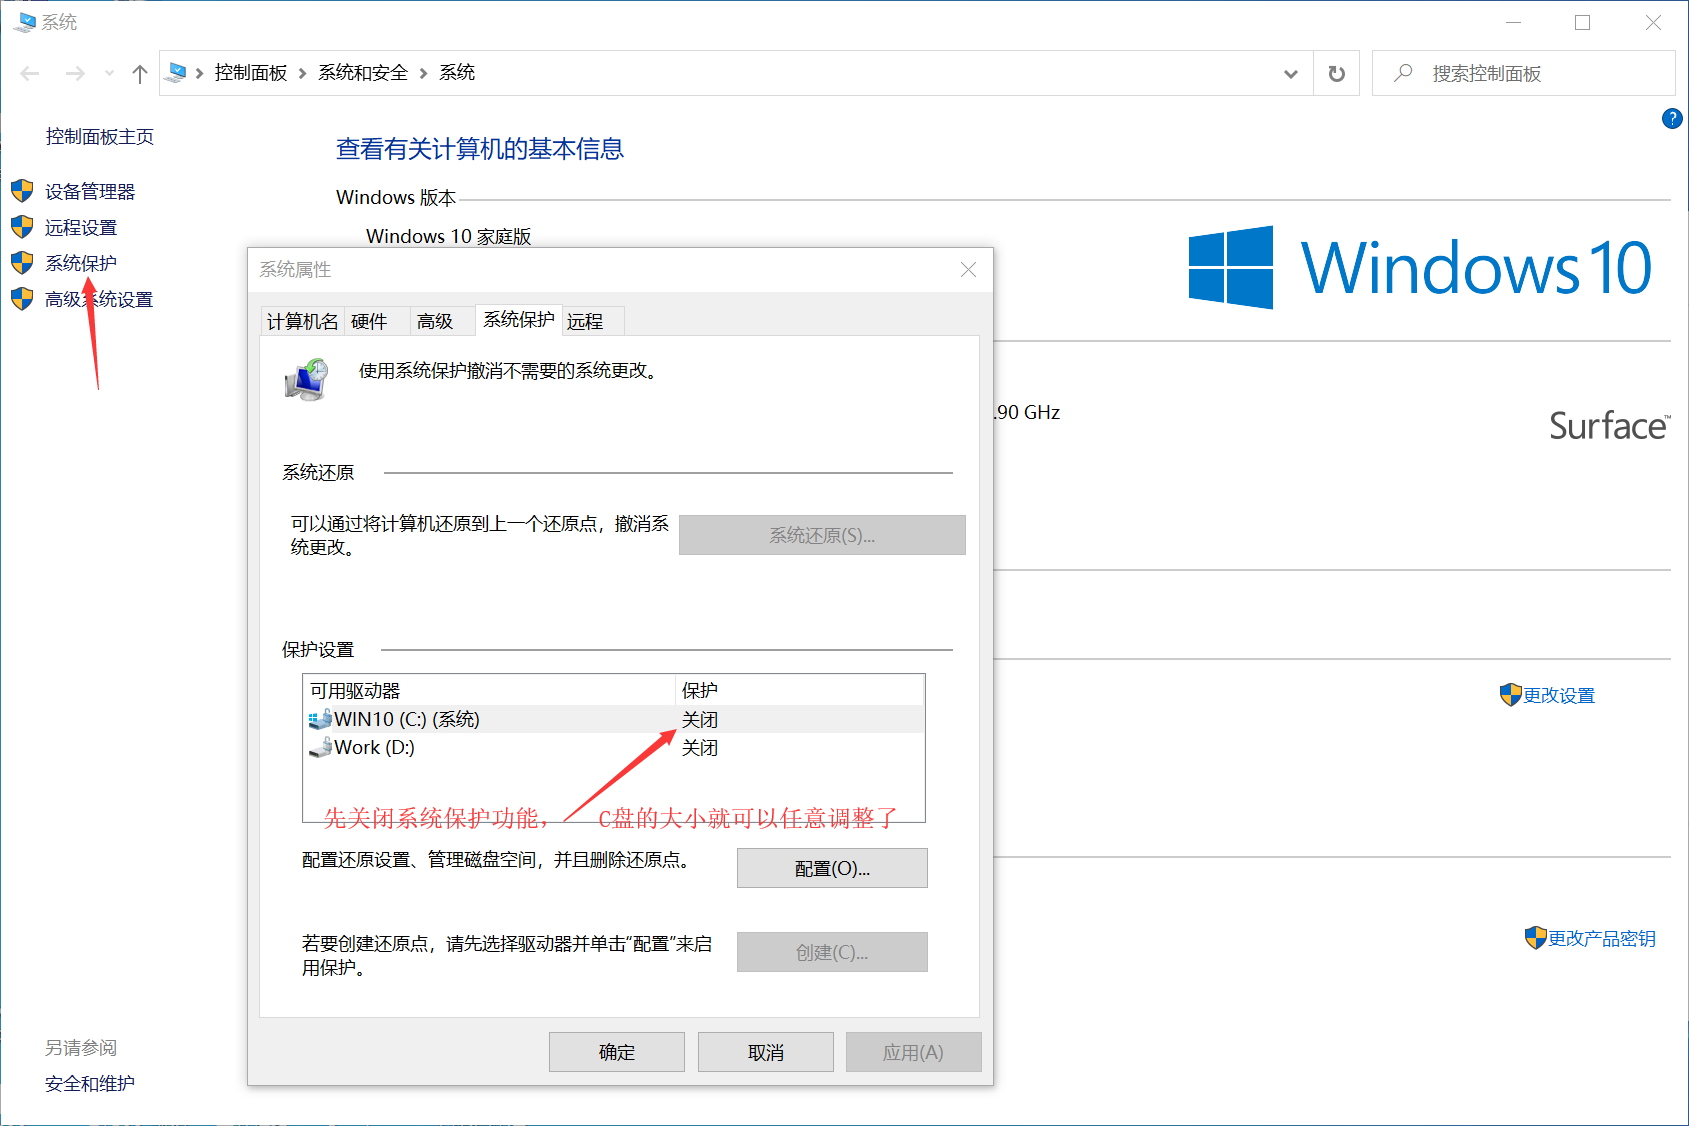1689x1126 pixels.
Task: Expand the address bar history dropdown
Action: click(x=1290, y=74)
